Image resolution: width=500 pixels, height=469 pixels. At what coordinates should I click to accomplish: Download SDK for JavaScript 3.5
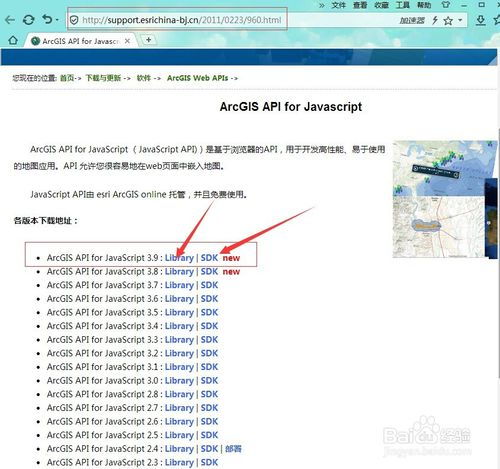[x=209, y=313]
